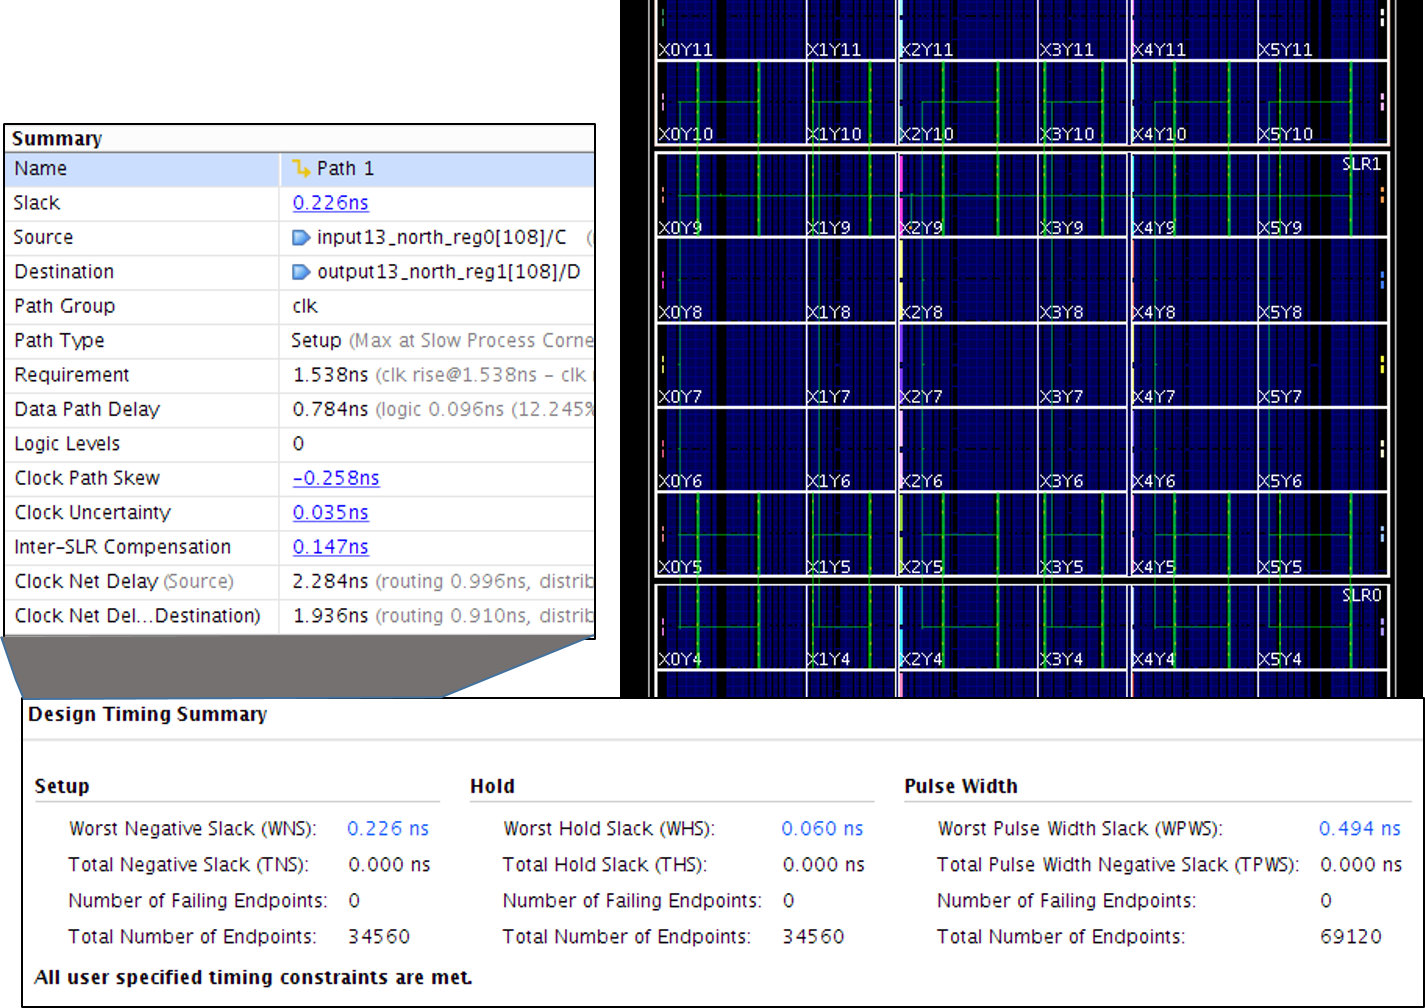Click Pulse Width Total Number of Endpoints 69120
Viewport: 1425px width, 1008px height.
pyautogui.click(x=1351, y=937)
